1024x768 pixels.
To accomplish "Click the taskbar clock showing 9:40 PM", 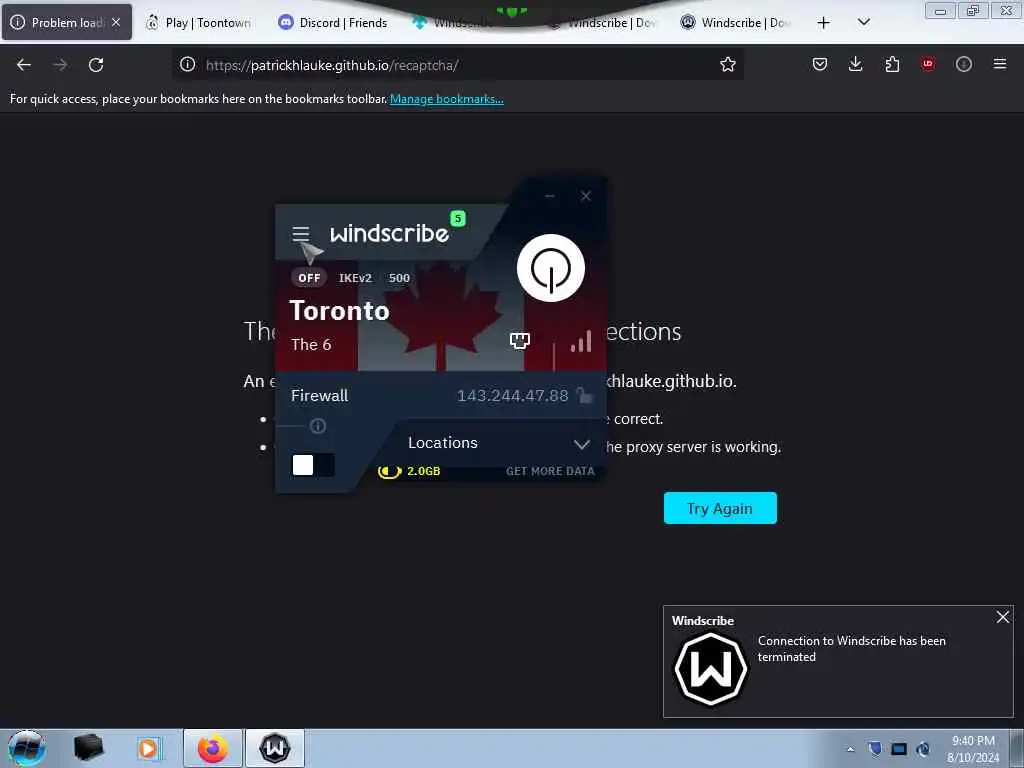I will pos(973,749).
